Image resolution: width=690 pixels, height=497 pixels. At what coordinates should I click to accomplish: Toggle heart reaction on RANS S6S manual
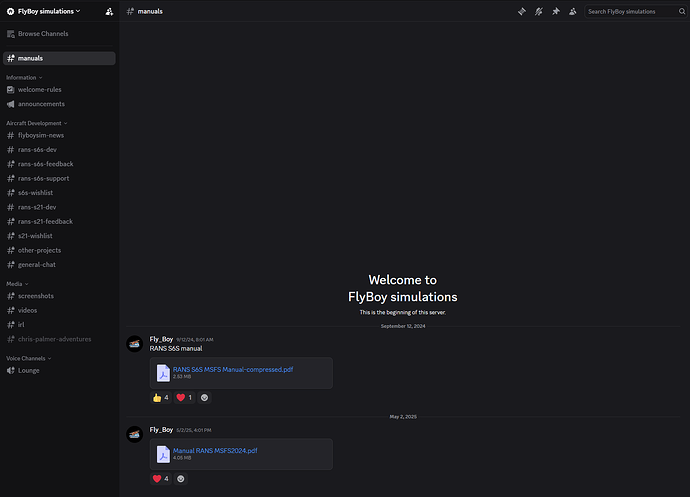click(x=184, y=398)
